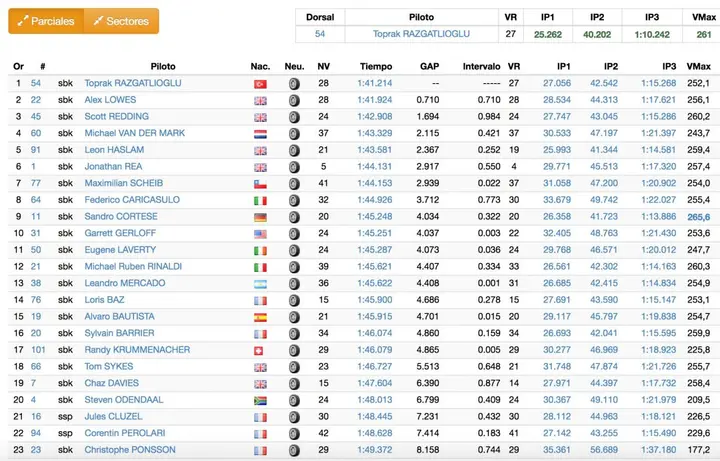Image resolution: width=720 pixels, height=461 pixels.
Task: Click lap time 1:43.329
Action: tap(375, 133)
